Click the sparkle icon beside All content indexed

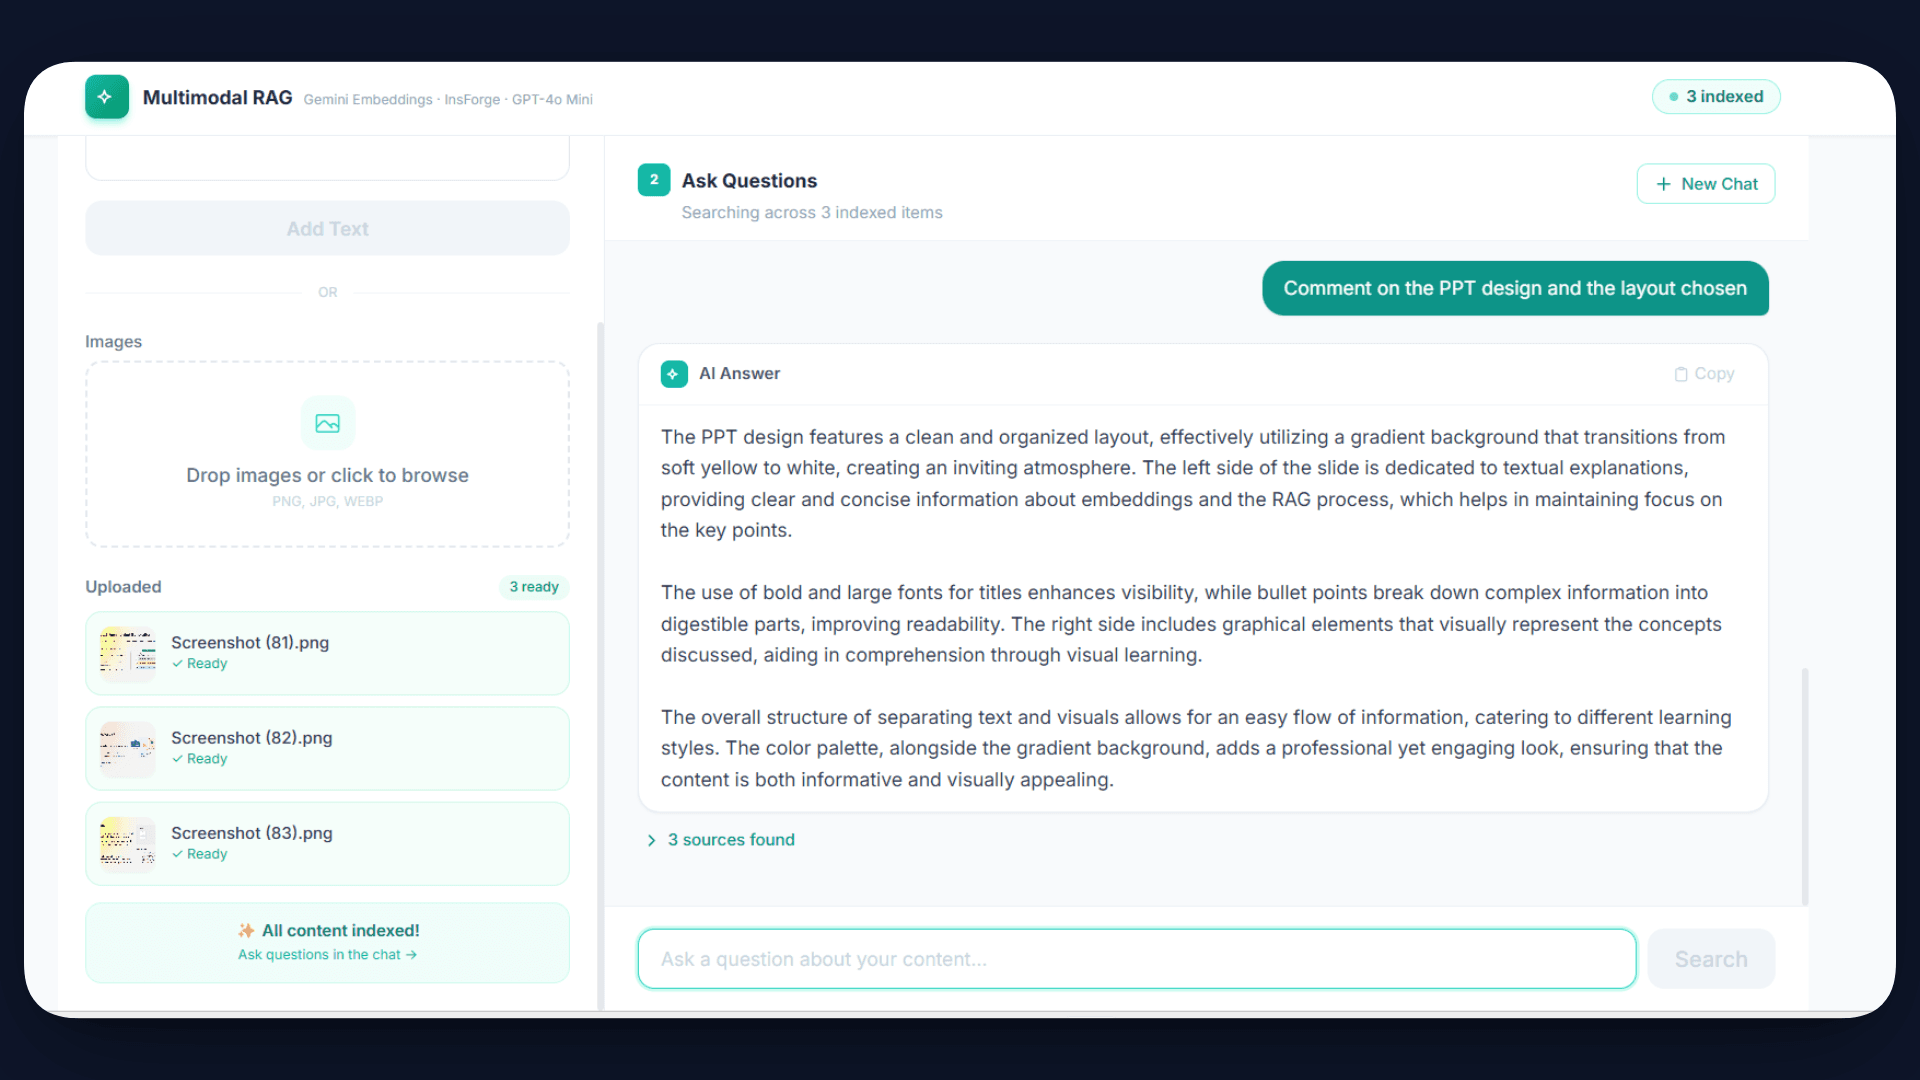(x=246, y=931)
